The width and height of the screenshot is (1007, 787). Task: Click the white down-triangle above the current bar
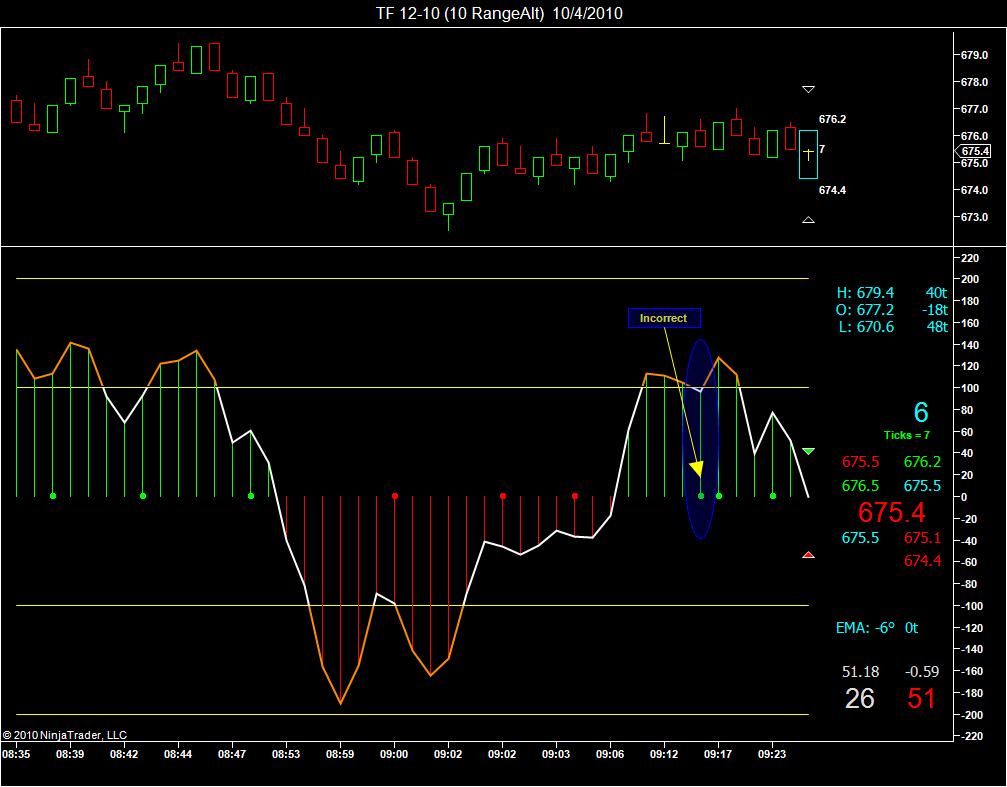pyautogui.click(x=808, y=89)
